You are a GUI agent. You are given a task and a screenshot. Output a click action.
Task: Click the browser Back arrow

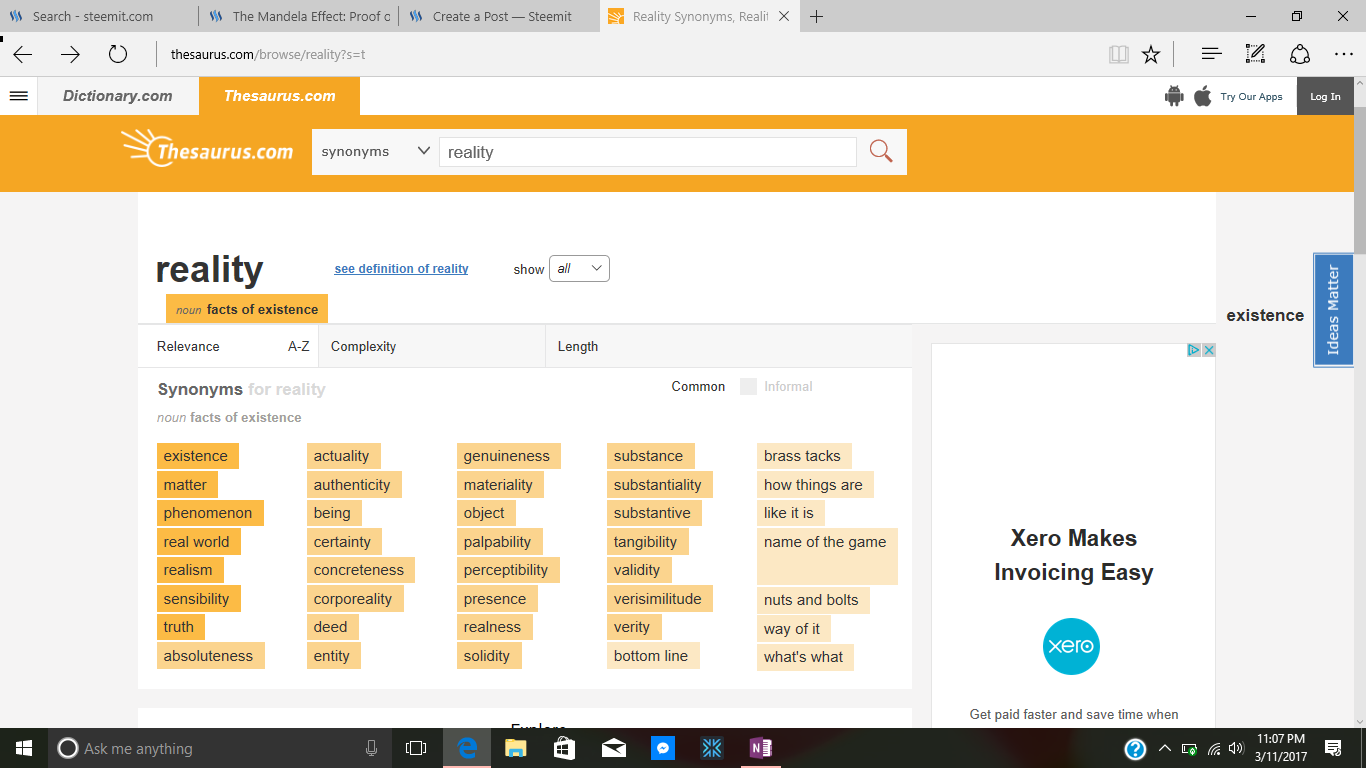coord(23,54)
